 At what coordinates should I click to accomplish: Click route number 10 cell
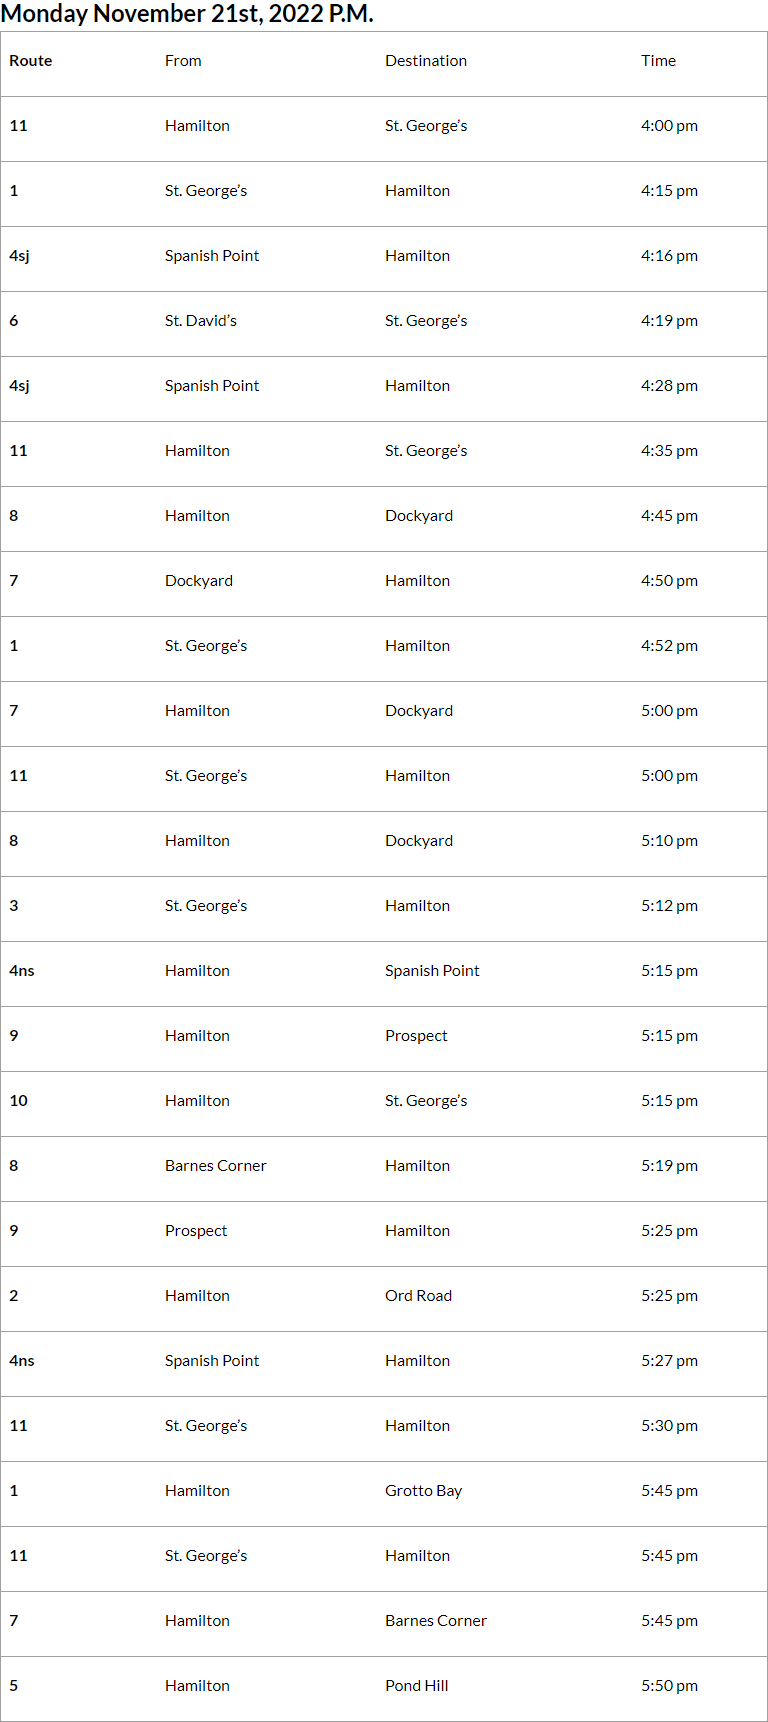click(x=19, y=1101)
